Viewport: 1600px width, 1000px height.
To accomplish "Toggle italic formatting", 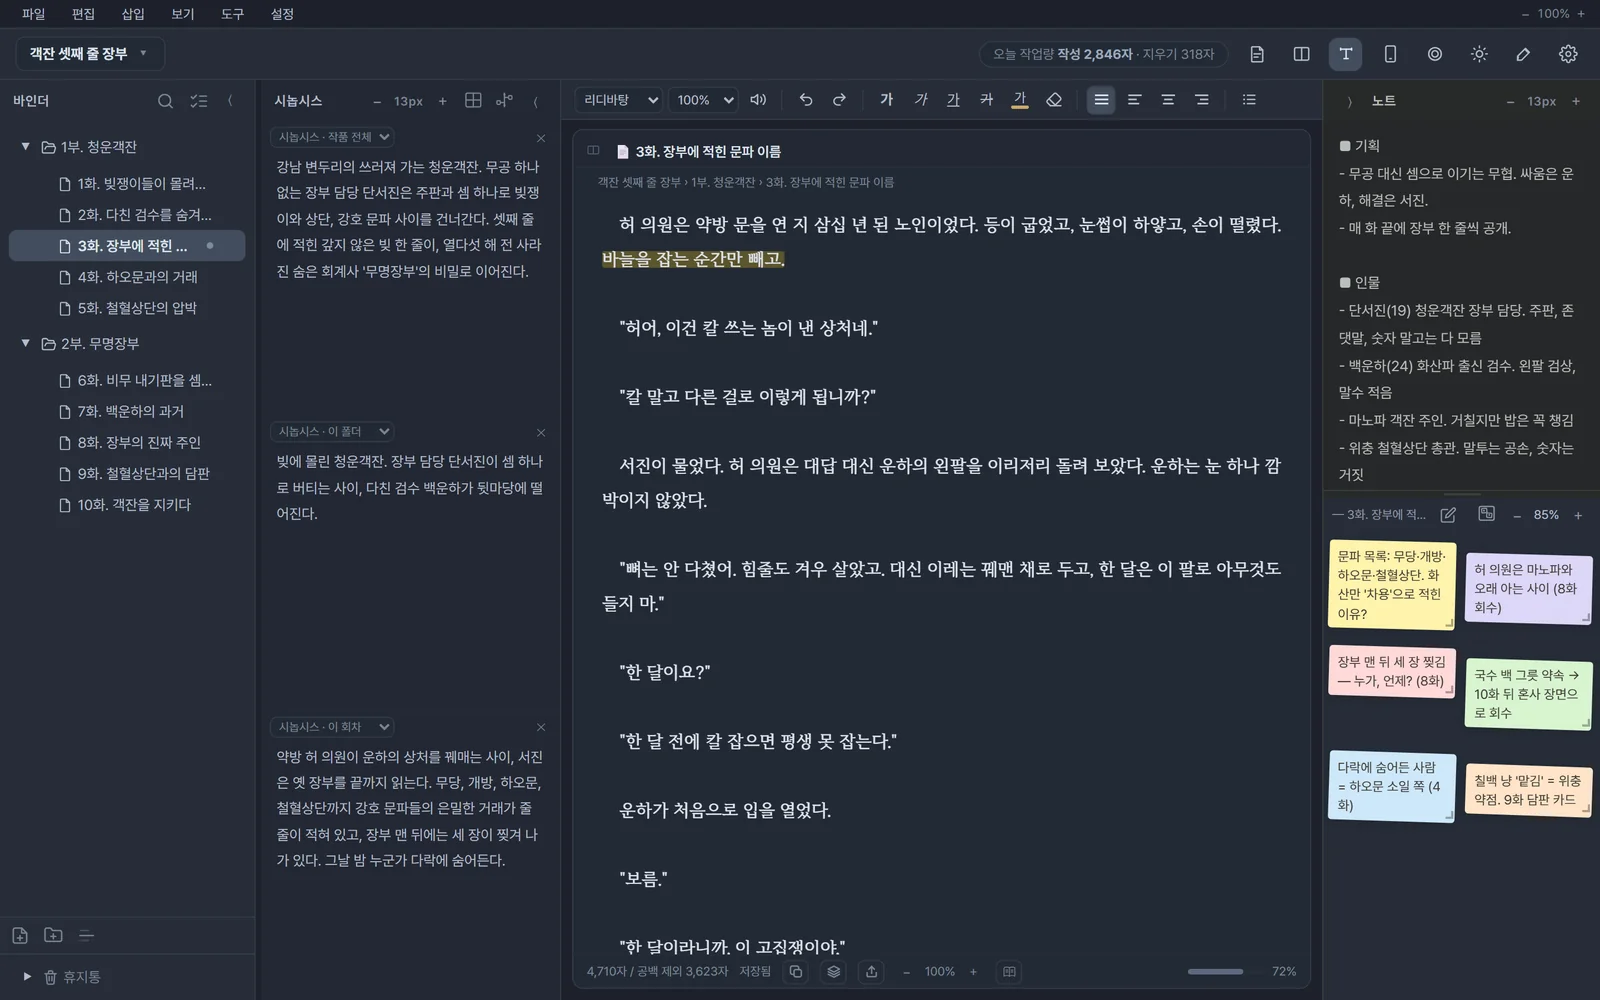I will 921,100.
